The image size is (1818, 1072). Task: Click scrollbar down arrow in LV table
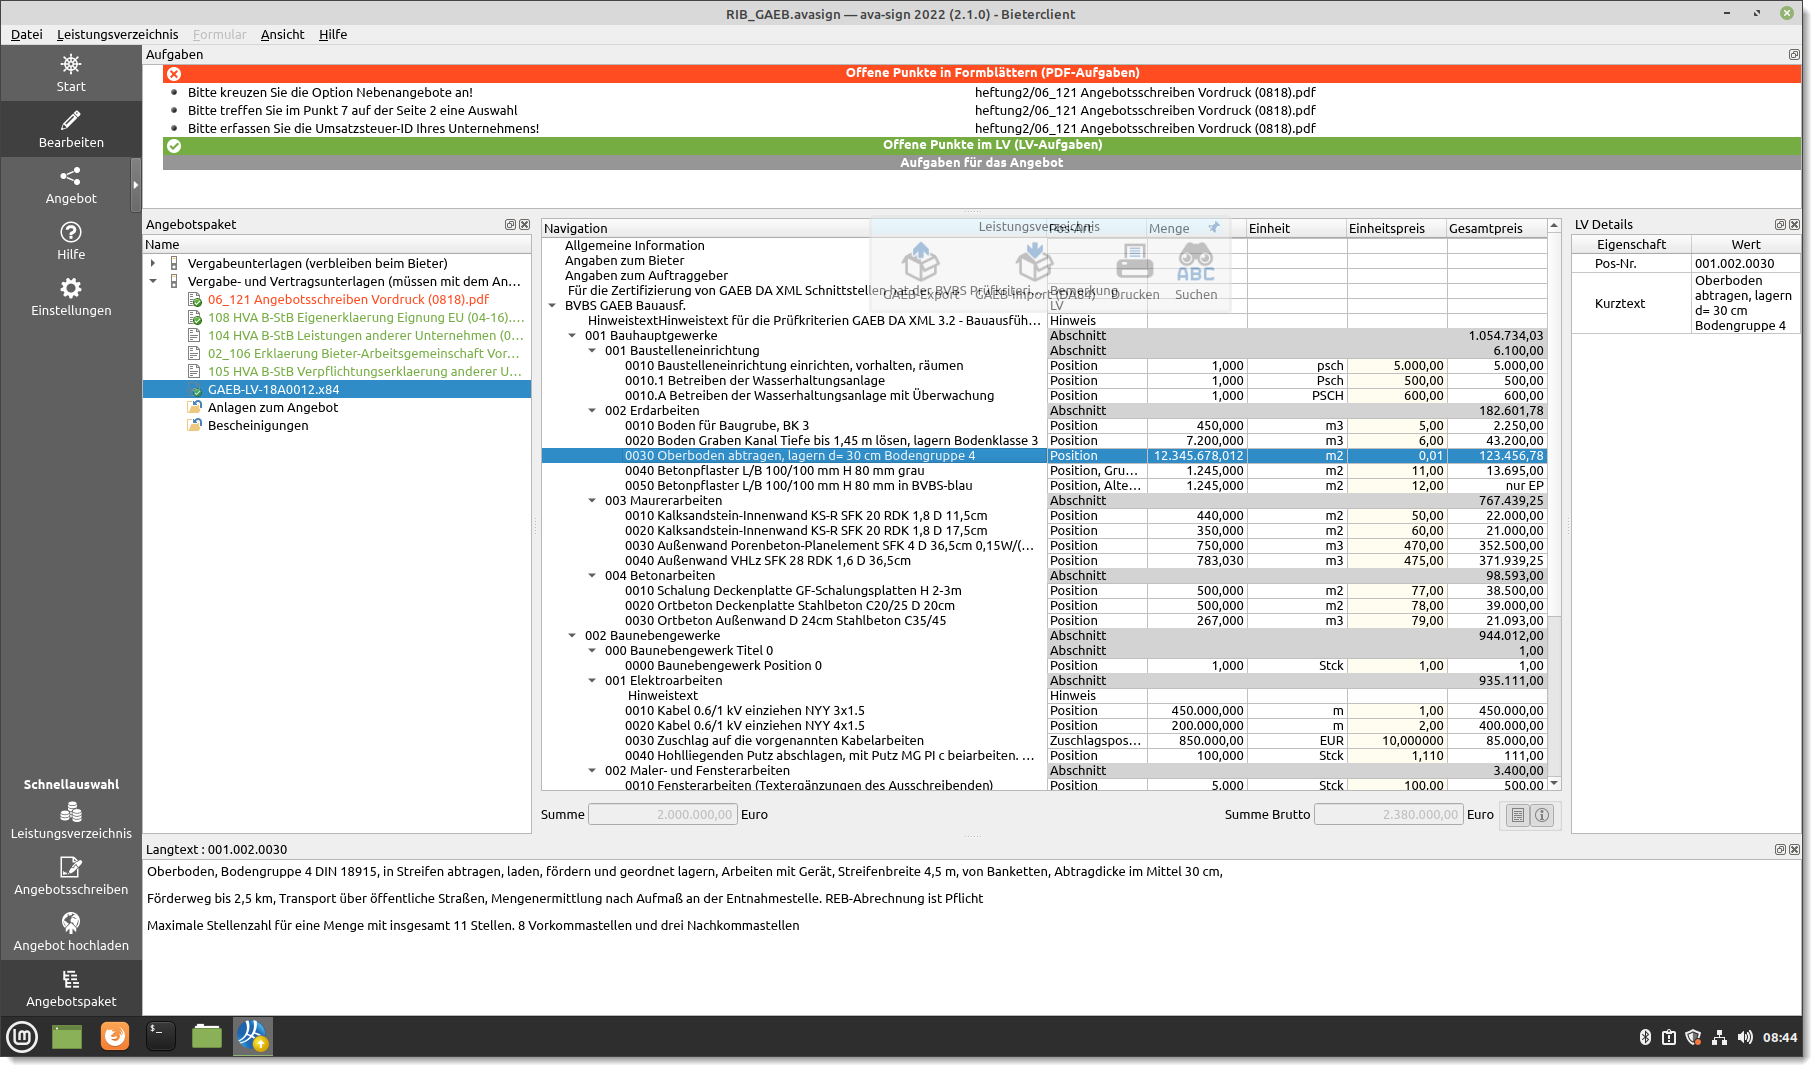click(x=1554, y=784)
